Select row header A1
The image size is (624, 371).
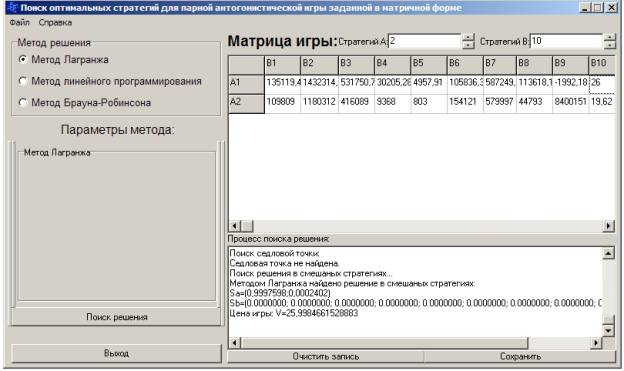246,84
